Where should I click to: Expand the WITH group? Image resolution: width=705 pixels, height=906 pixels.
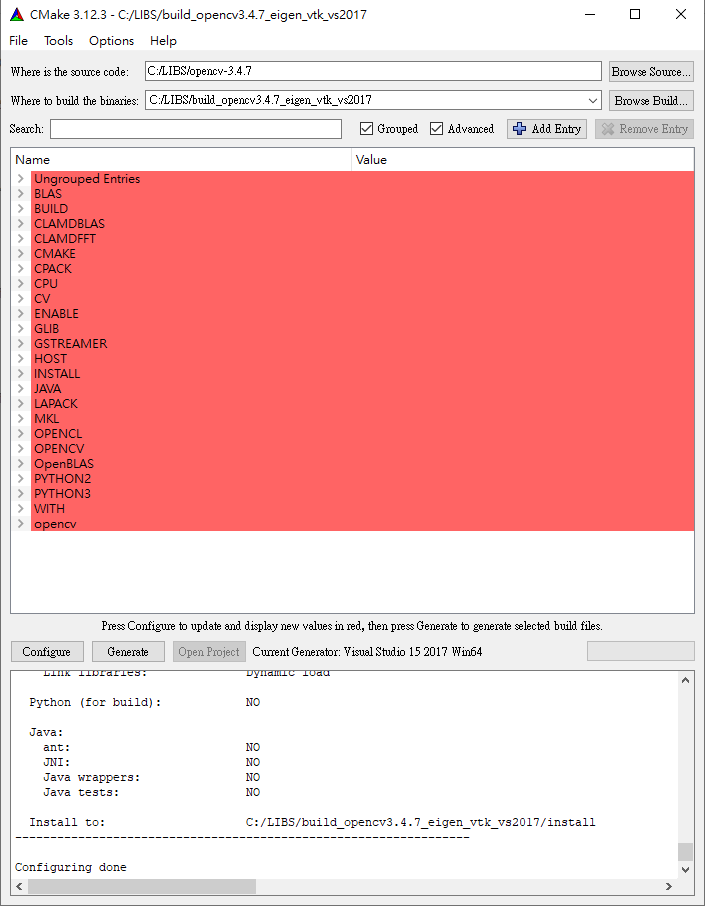(20, 509)
